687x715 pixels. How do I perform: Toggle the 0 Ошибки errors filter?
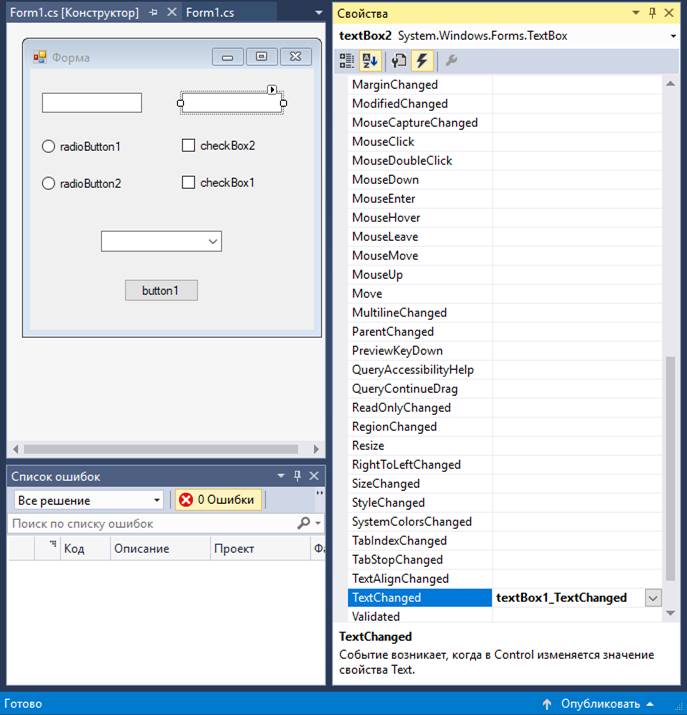[217, 500]
